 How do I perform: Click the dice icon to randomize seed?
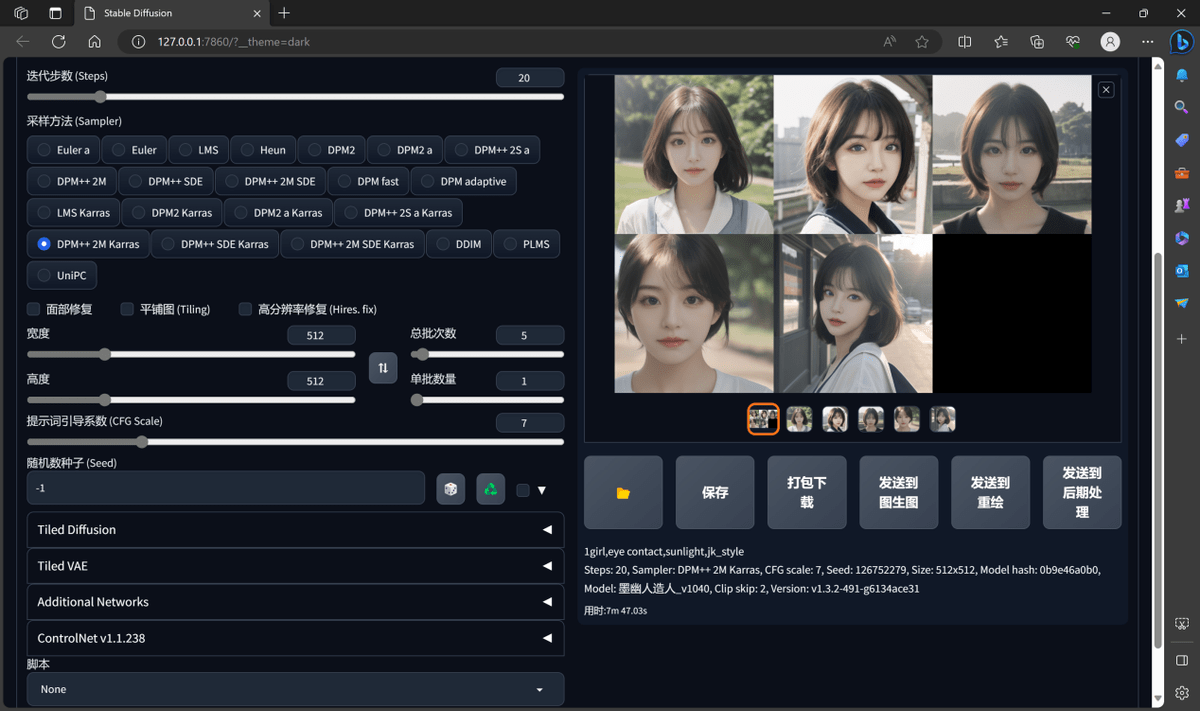coord(450,488)
